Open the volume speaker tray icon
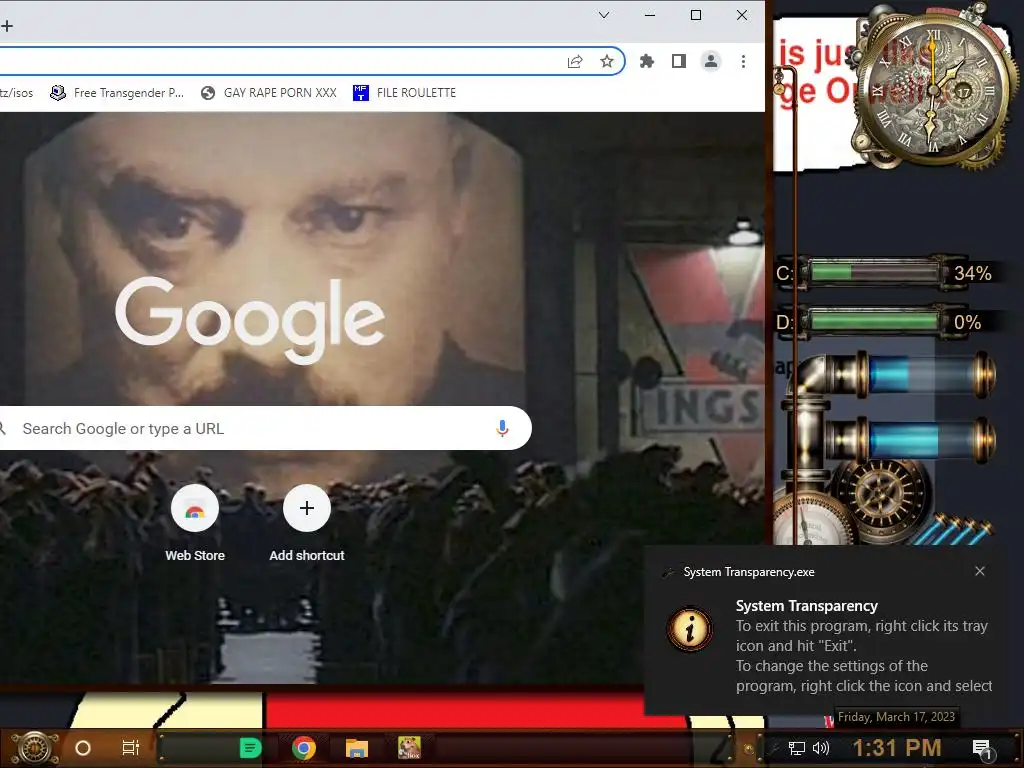Viewport: 1024px width, 768px height. pos(821,748)
